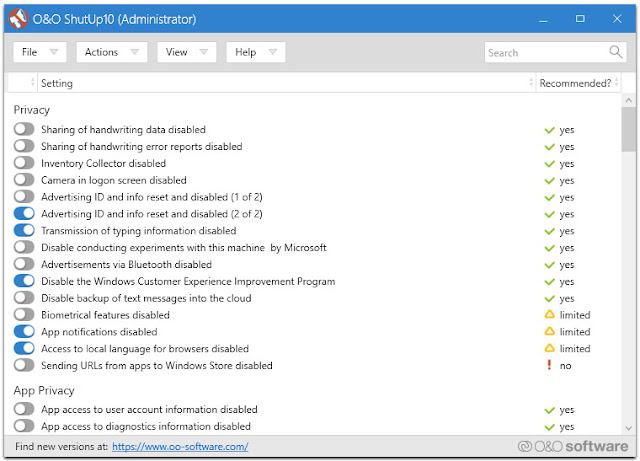
Task: Click dropdown arrow next to View
Action: point(203,52)
